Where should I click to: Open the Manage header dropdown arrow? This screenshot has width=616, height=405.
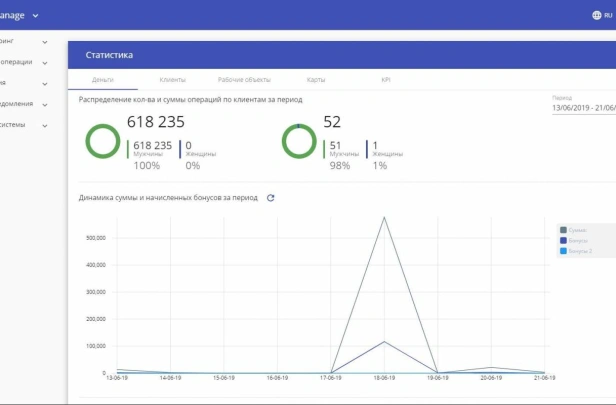pyautogui.click(x=35, y=16)
